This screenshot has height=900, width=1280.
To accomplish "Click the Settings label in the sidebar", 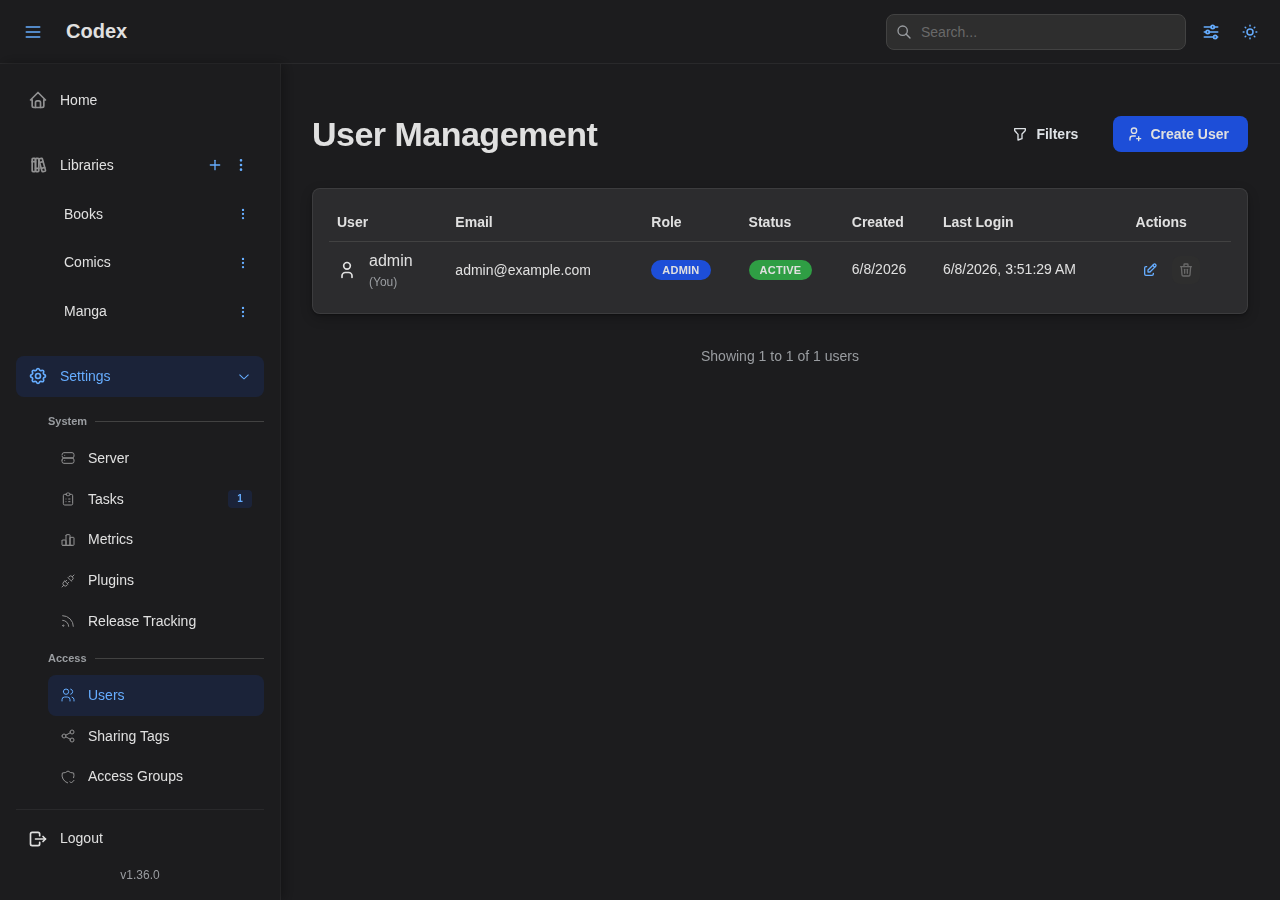I will (x=85, y=376).
